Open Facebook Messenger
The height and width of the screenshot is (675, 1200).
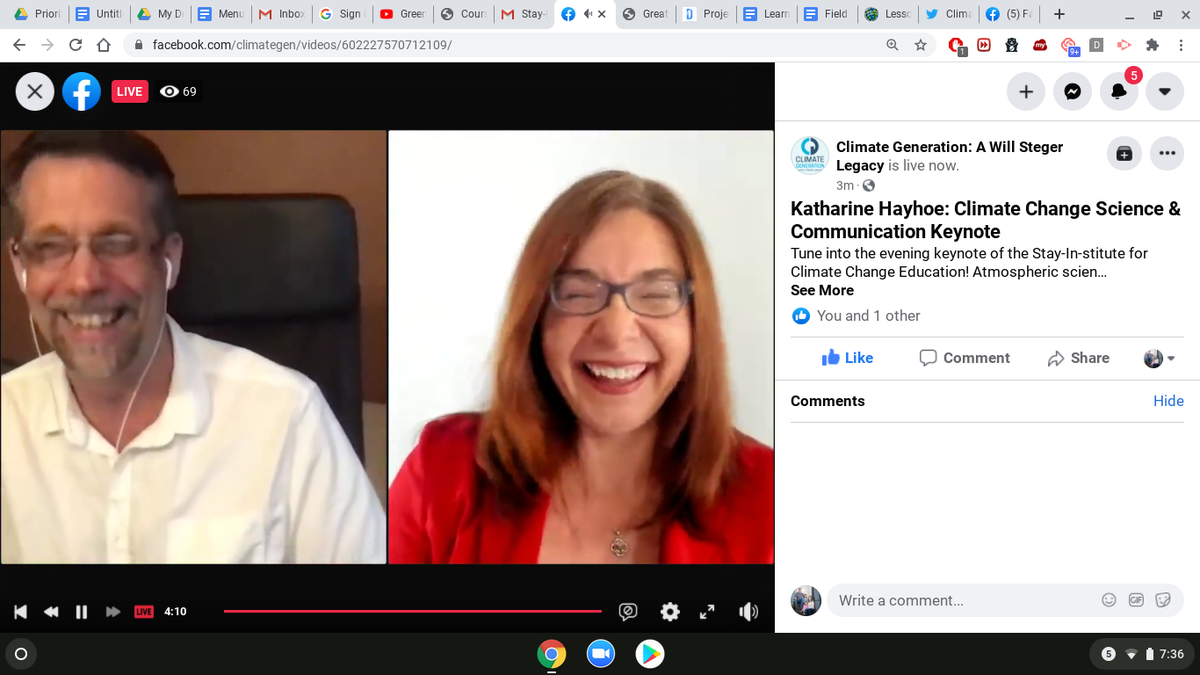coord(1072,92)
